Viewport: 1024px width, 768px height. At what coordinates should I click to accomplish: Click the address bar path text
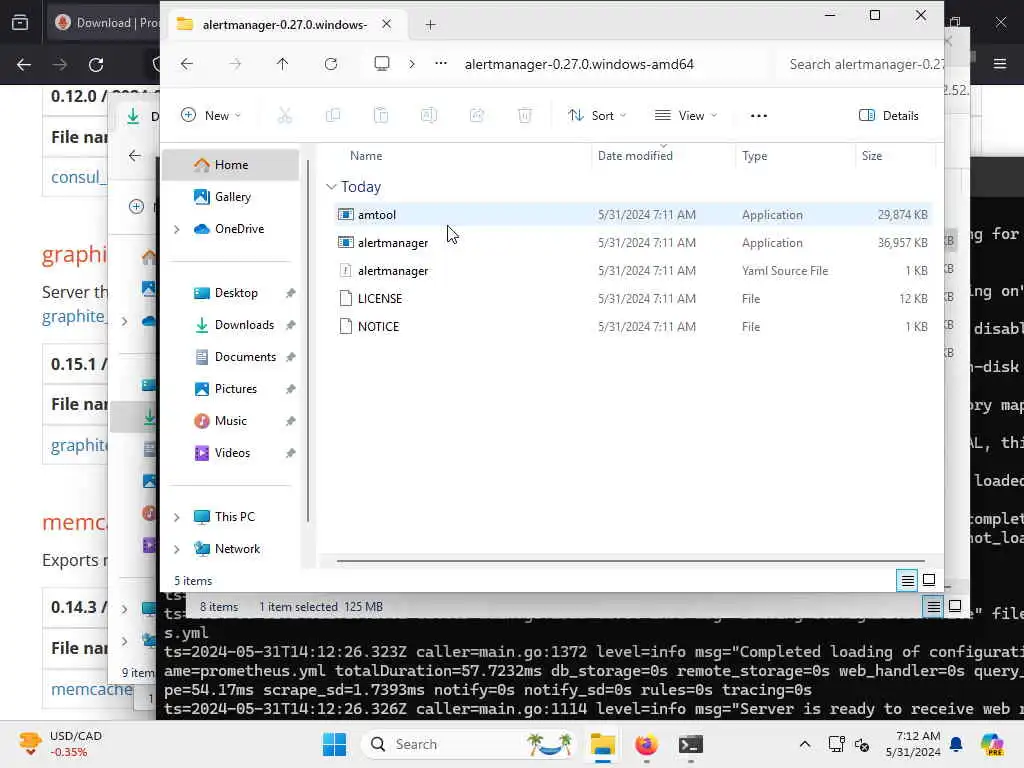[579, 64]
